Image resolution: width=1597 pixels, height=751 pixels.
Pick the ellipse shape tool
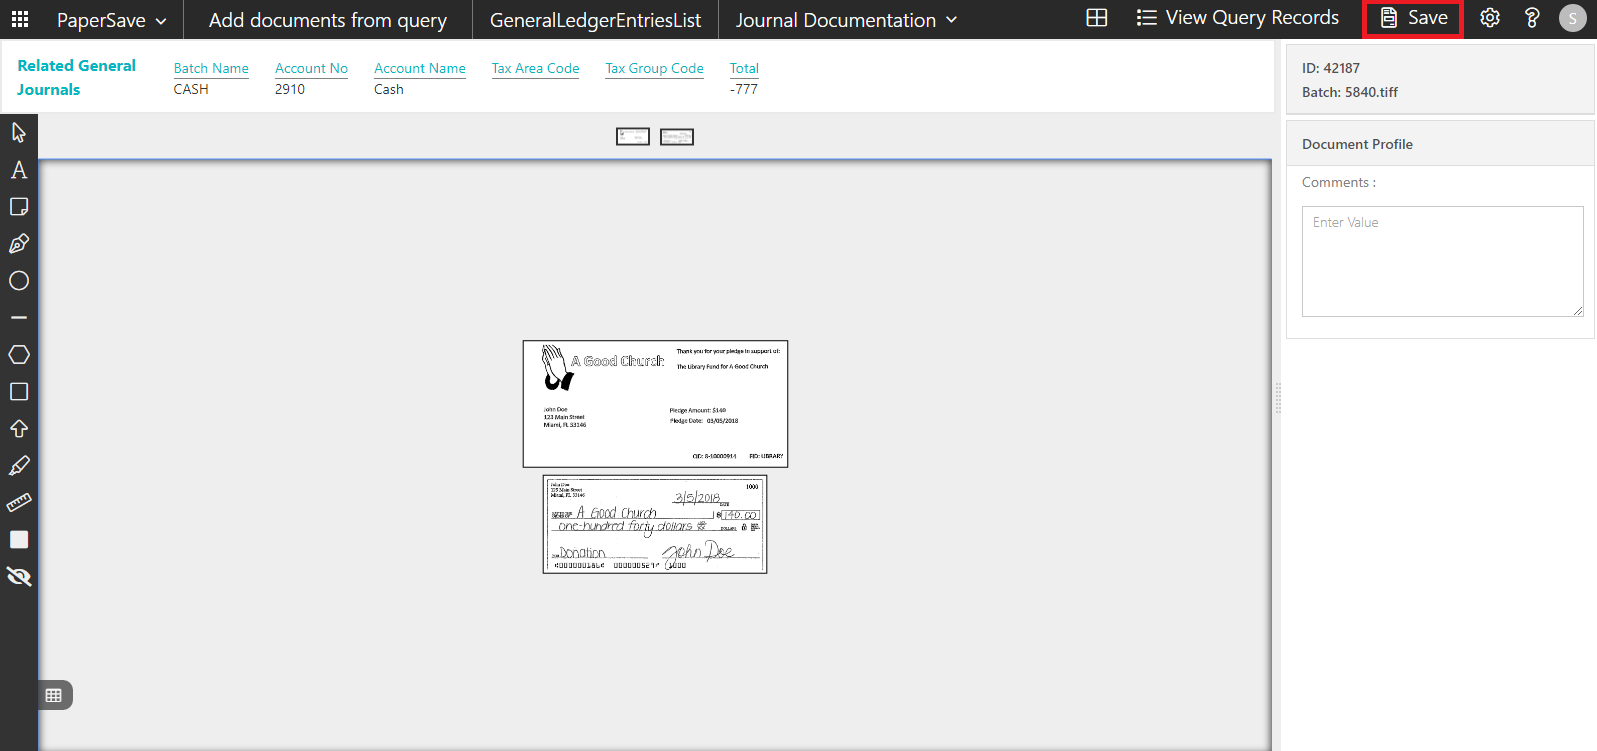18,281
